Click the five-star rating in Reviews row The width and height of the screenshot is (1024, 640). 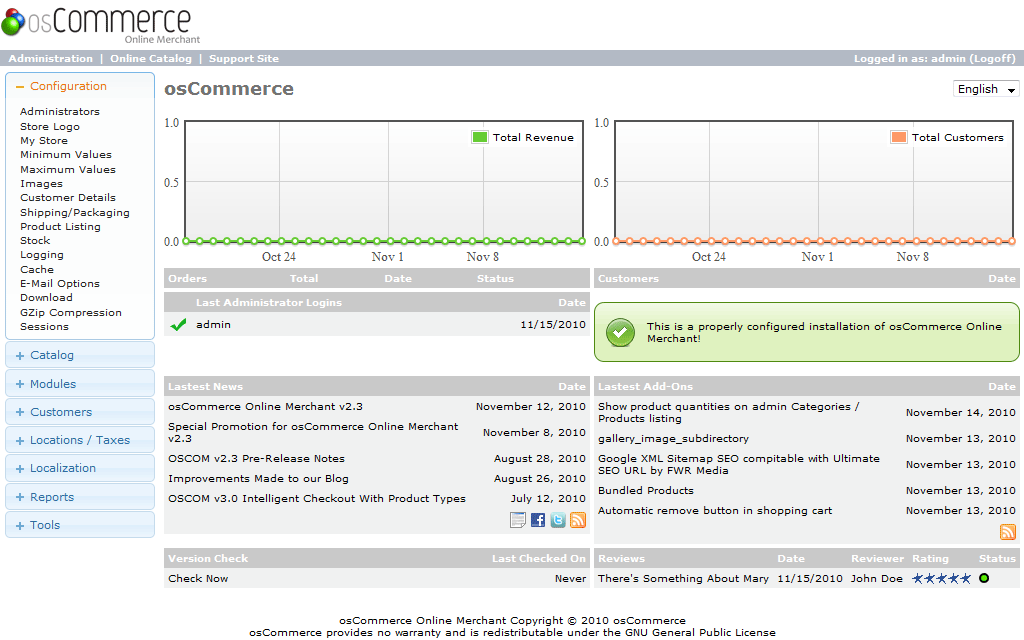(x=941, y=579)
